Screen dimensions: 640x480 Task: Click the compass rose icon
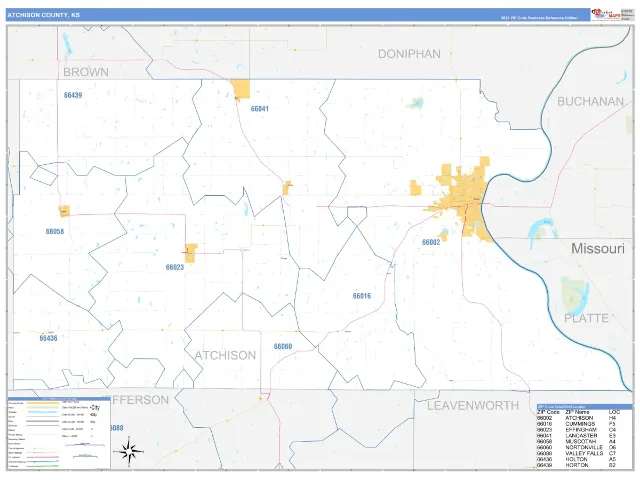pos(129,452)
